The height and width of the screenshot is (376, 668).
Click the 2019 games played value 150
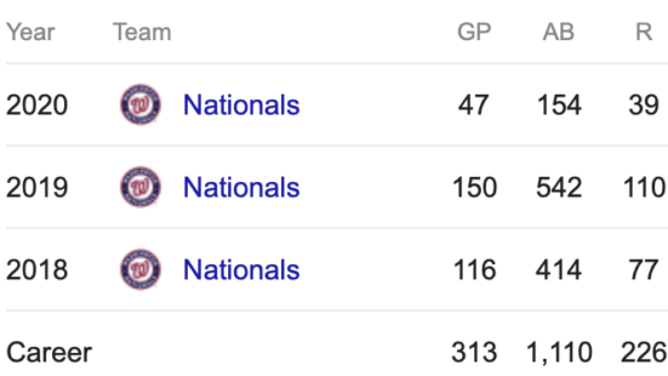475,187
